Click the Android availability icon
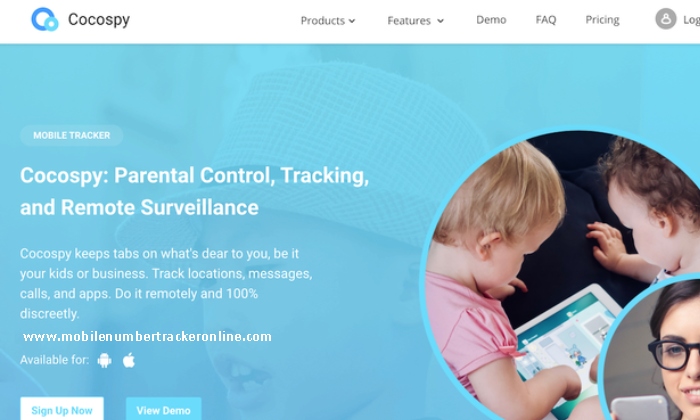Image resolution: width=700 pixels, height=420 pixels. pyautogui.click(x=104, y=360)
